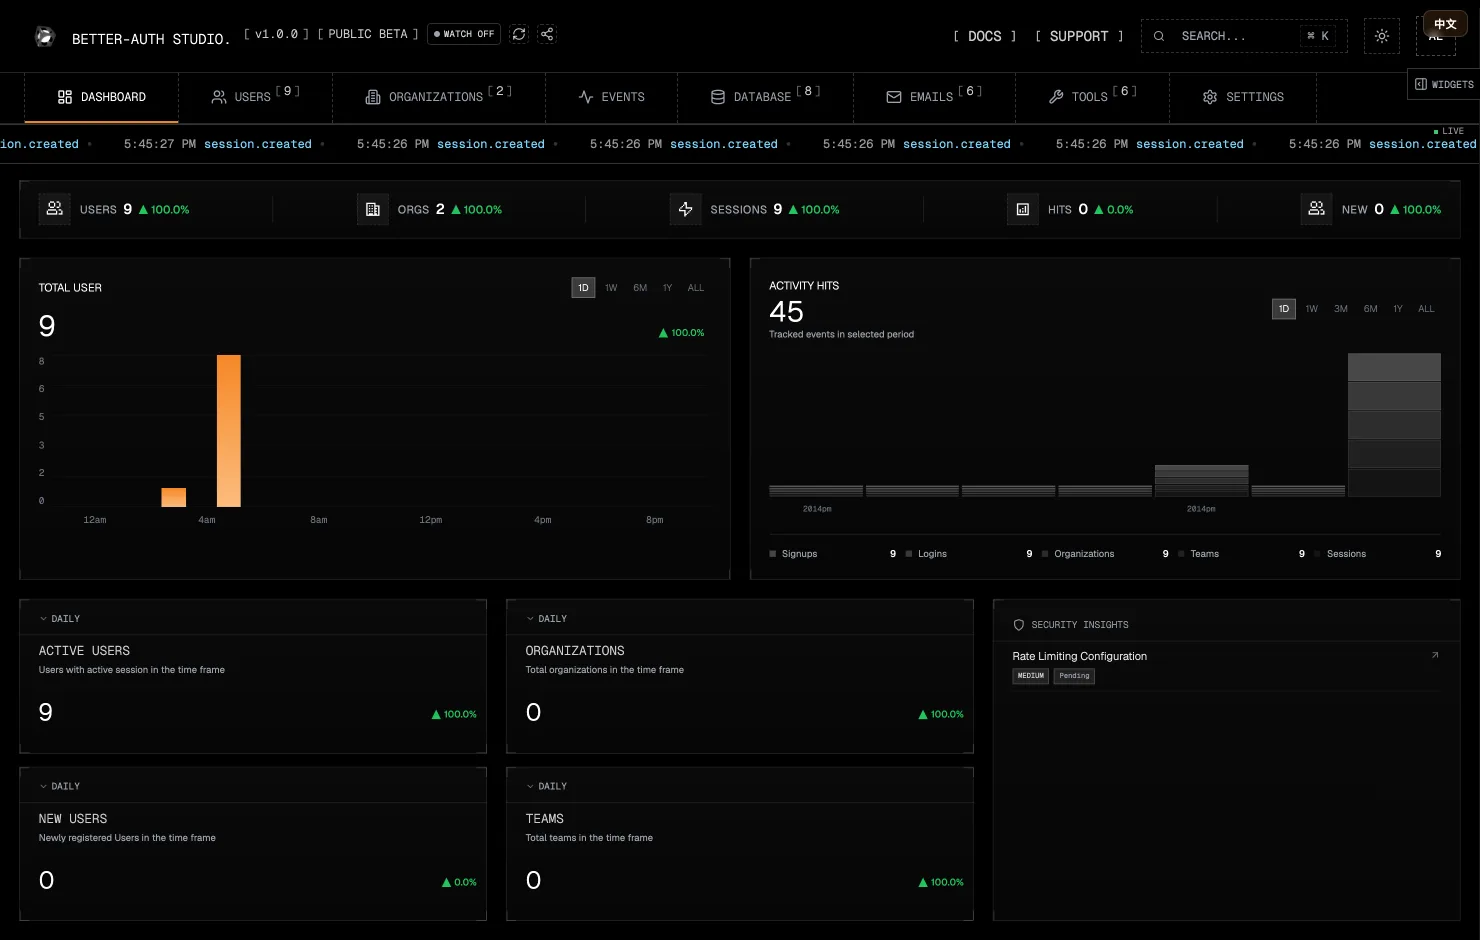Click the Signups legend entry
This screenshot has height=940, width=1480.
(x=832, y=554)
